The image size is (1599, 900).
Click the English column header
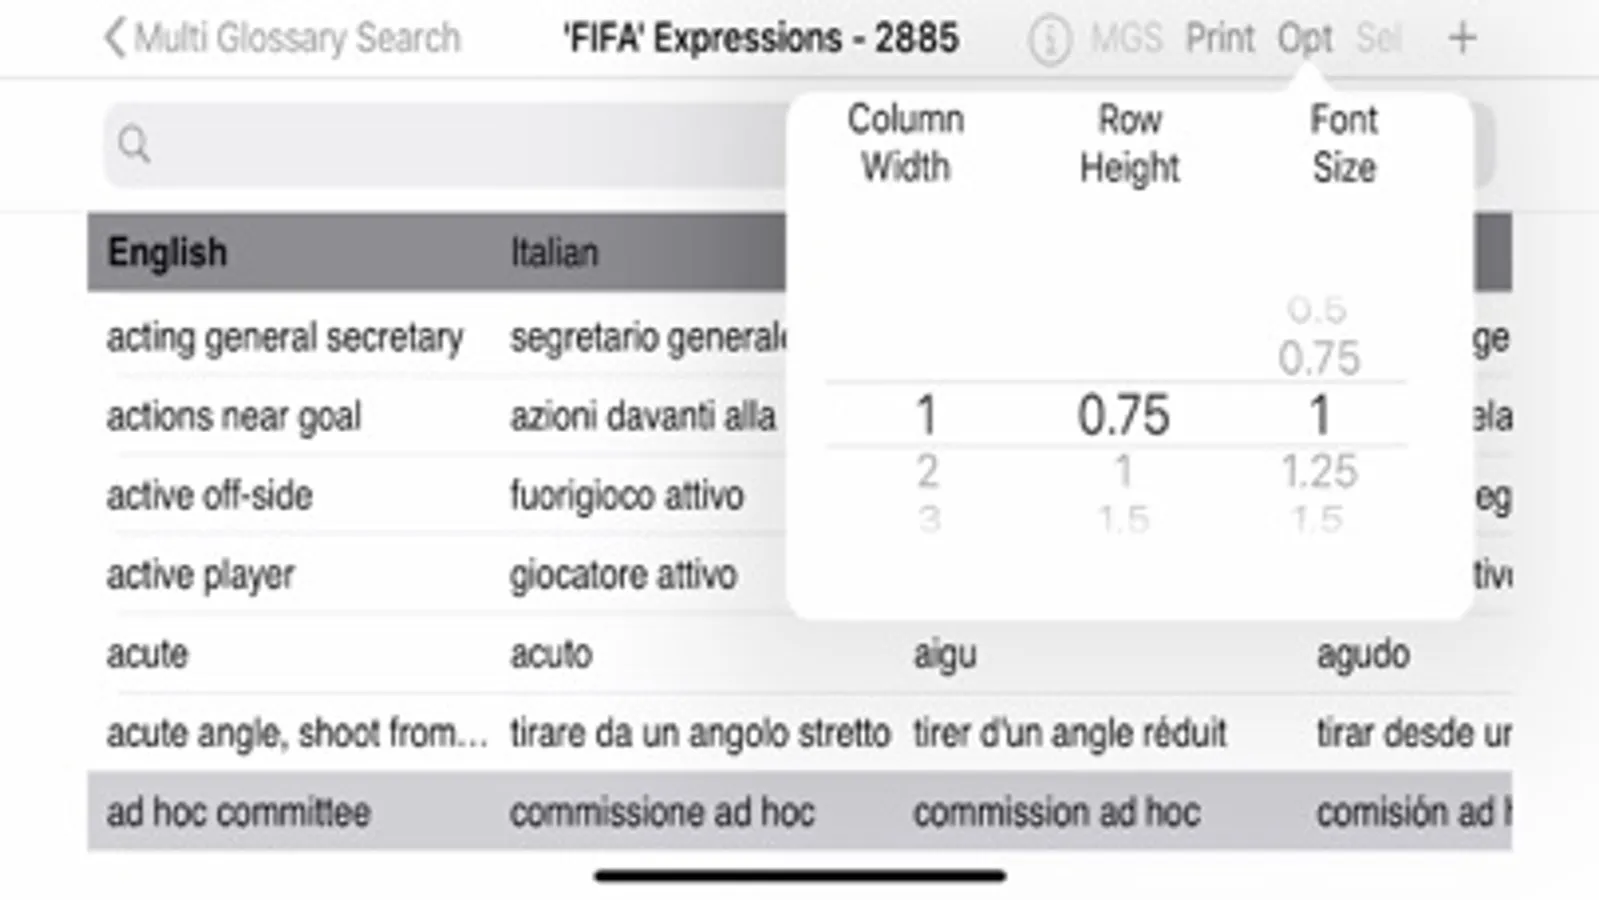(167, 252)
